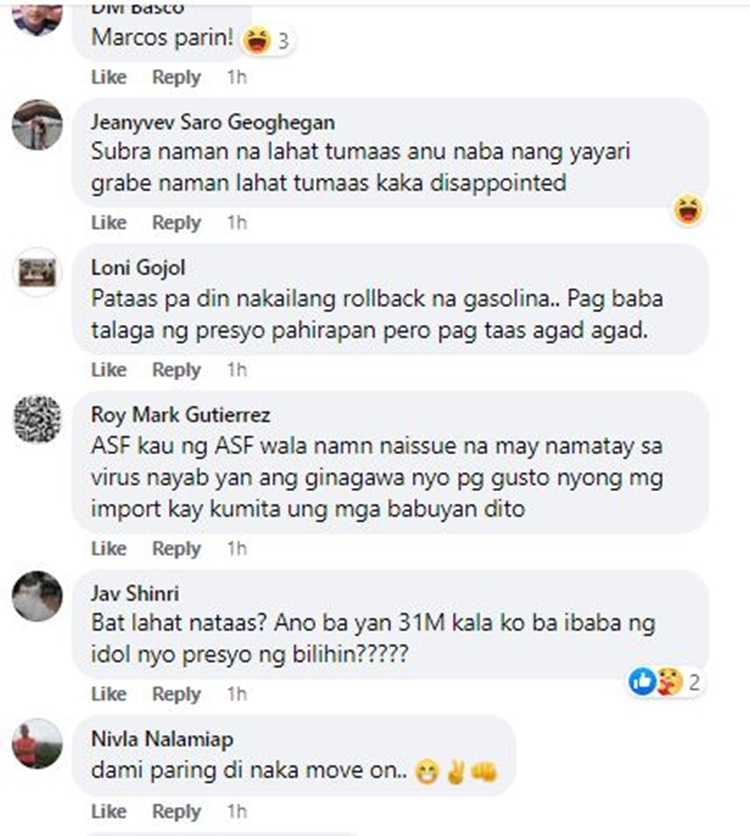Reply to Jav Shinri's comment
The height and width of the screenshot is (836, 750).
[176, 694]
